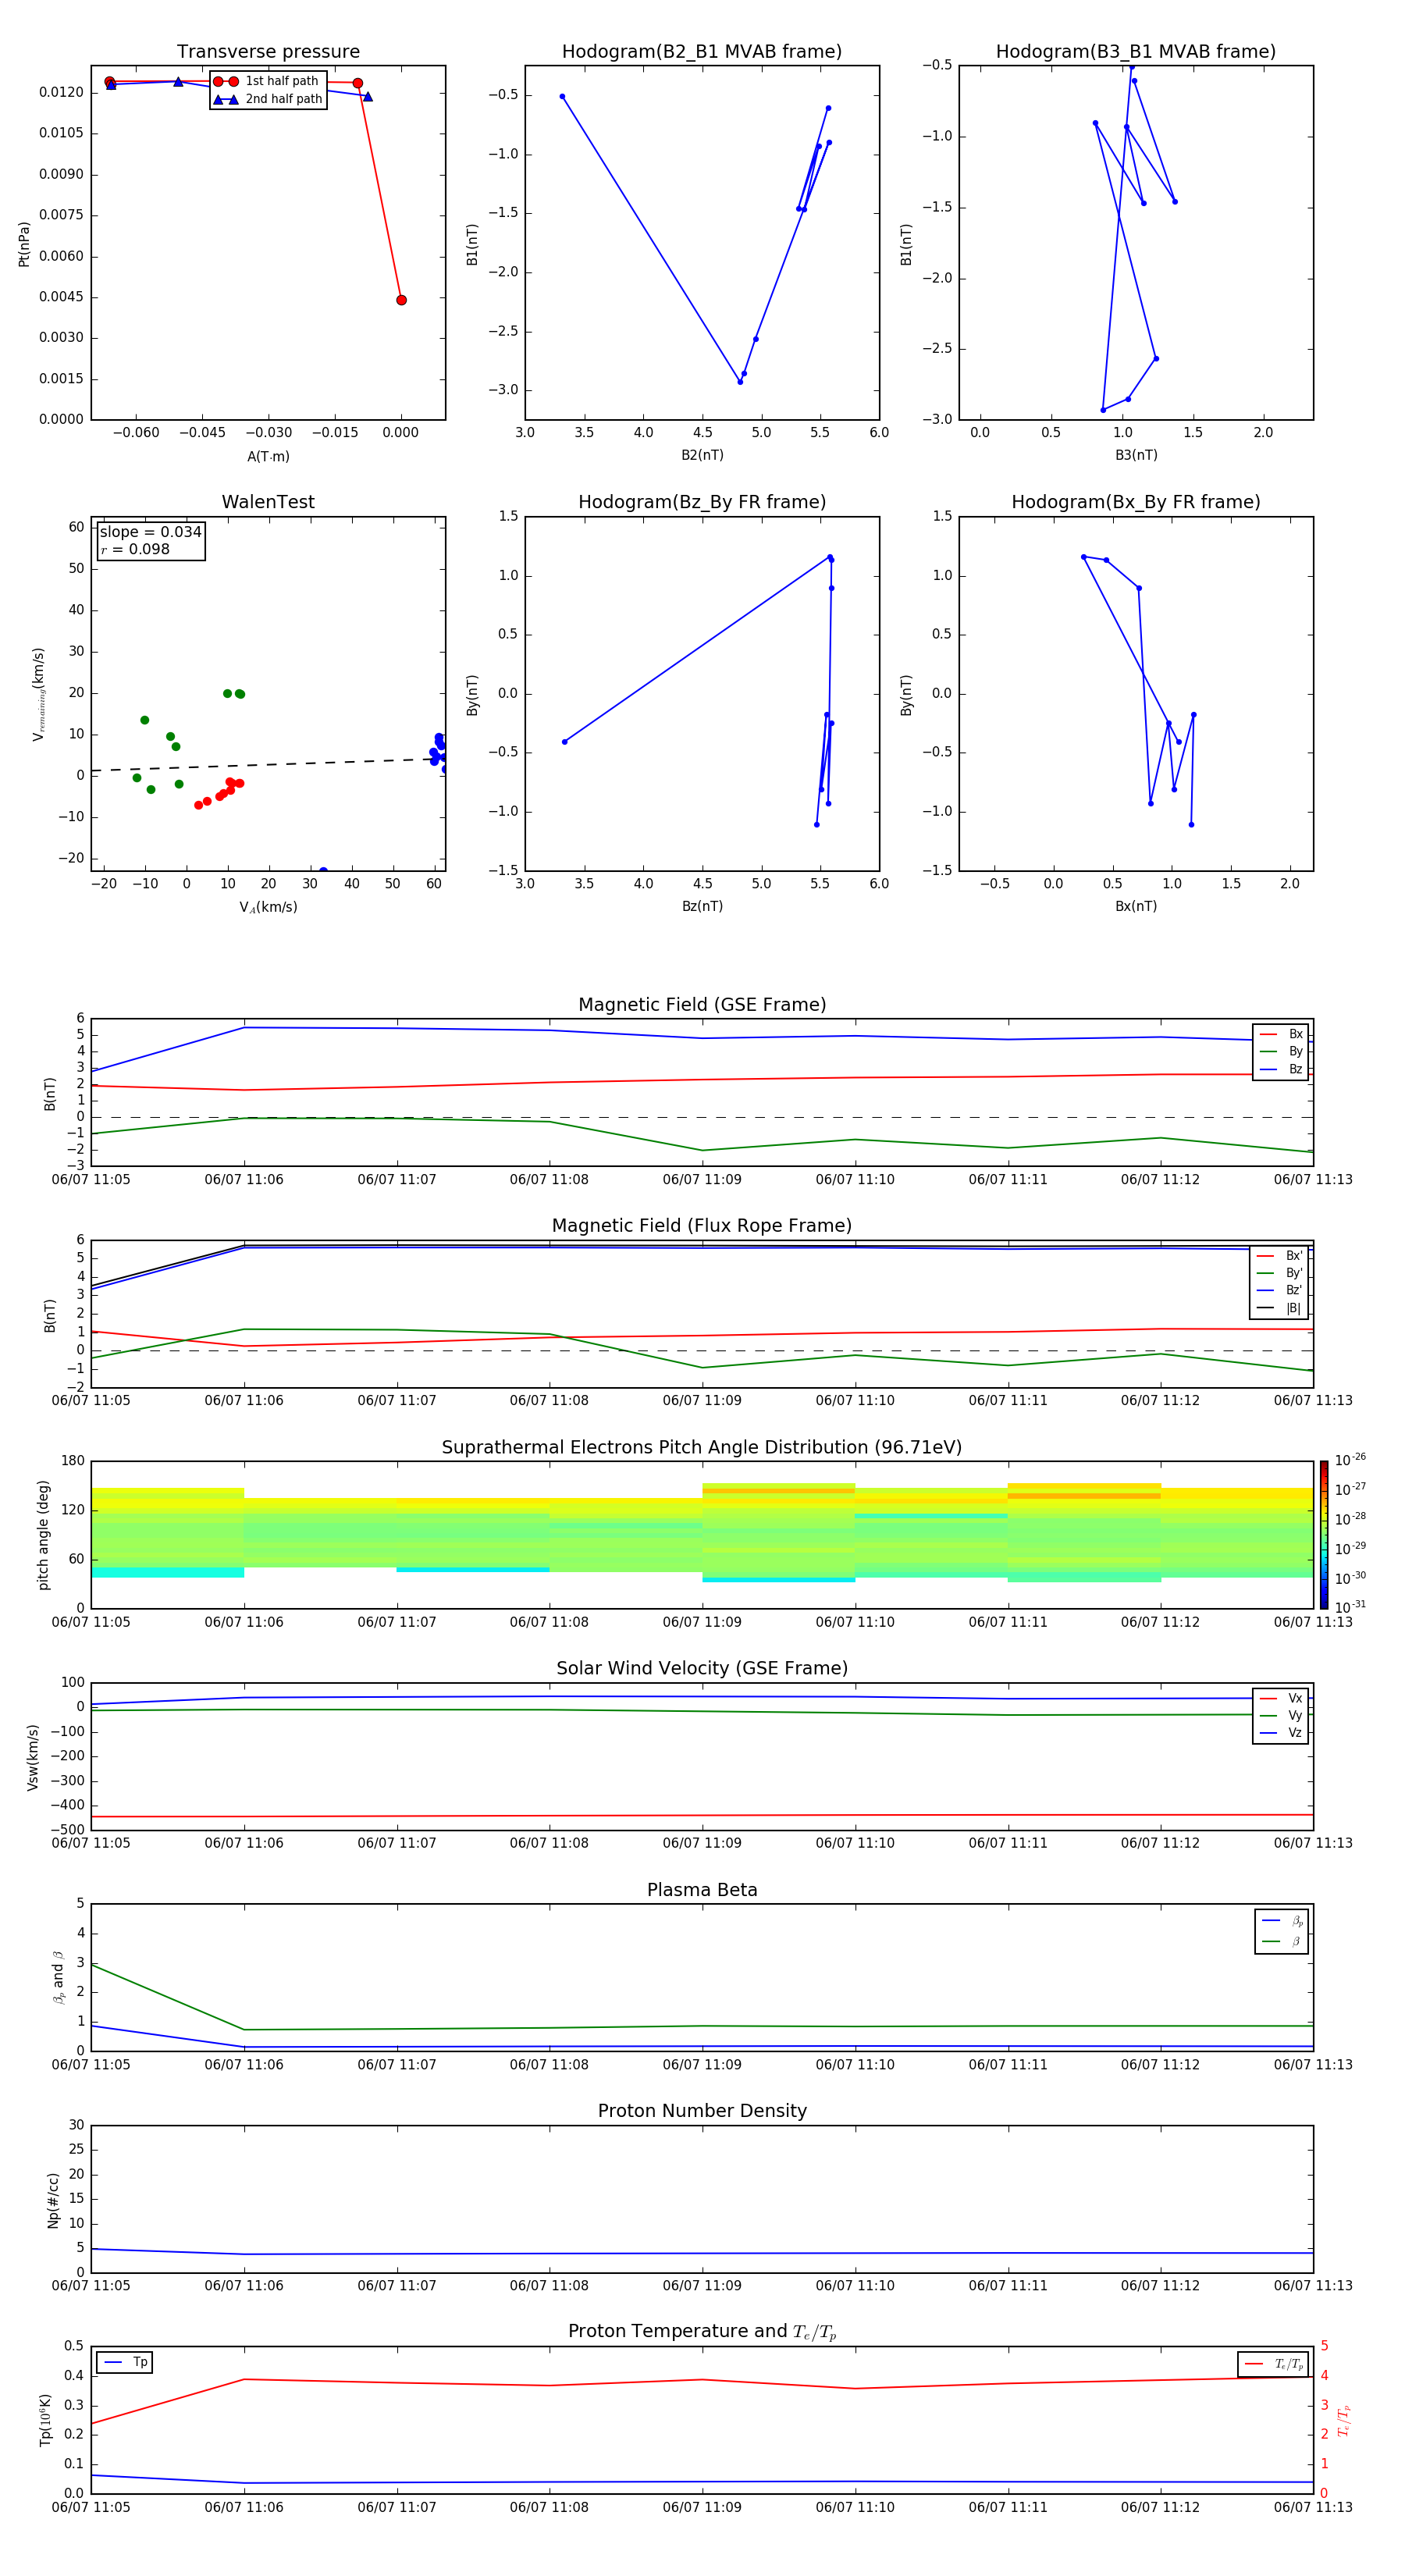Image resolution: width=1405 pixels, height=2576 pixels.
Task: Click the Vx entry in velocity legend
Action: tap(1282, 1699)
